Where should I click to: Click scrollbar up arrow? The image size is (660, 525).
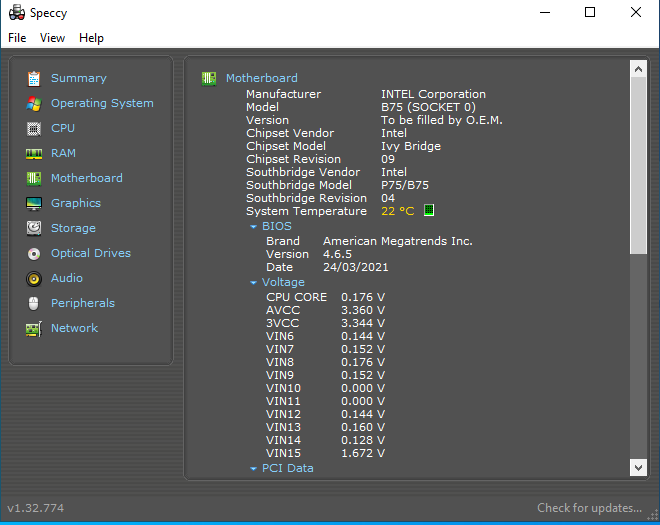pyautogui.click(x=638, y=69)
